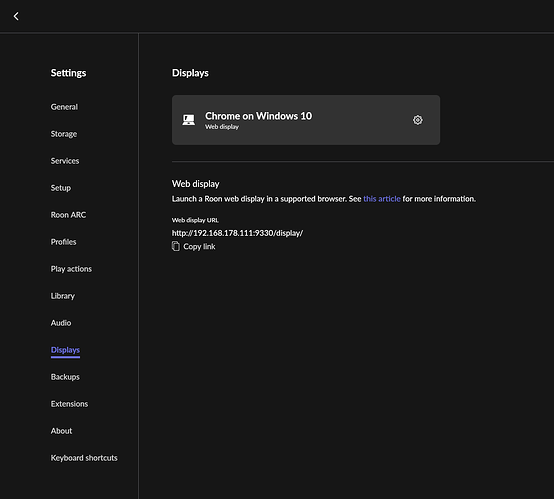554x499 pixels.
Task: View Keyboard shortcuts
Action: [x=84, y=458]
